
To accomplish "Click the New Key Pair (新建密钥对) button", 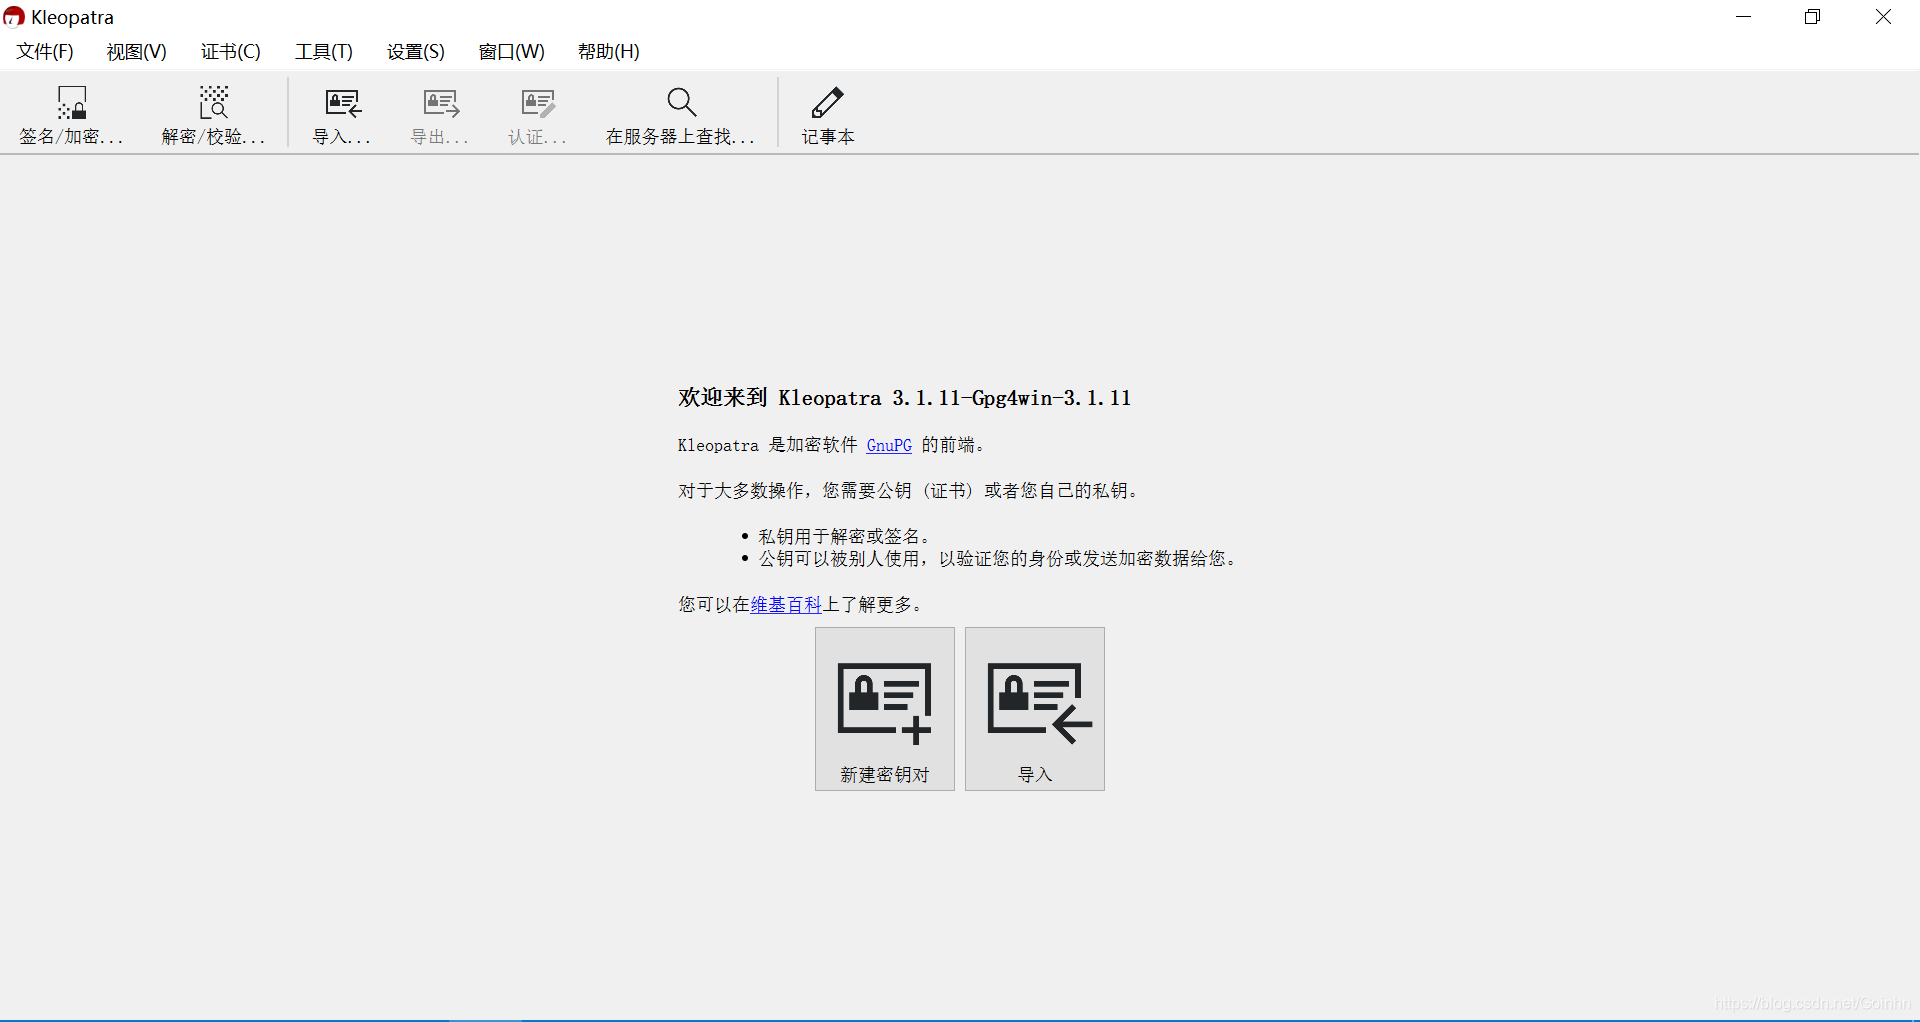I will pyautogui.click(x=885, y=709).
